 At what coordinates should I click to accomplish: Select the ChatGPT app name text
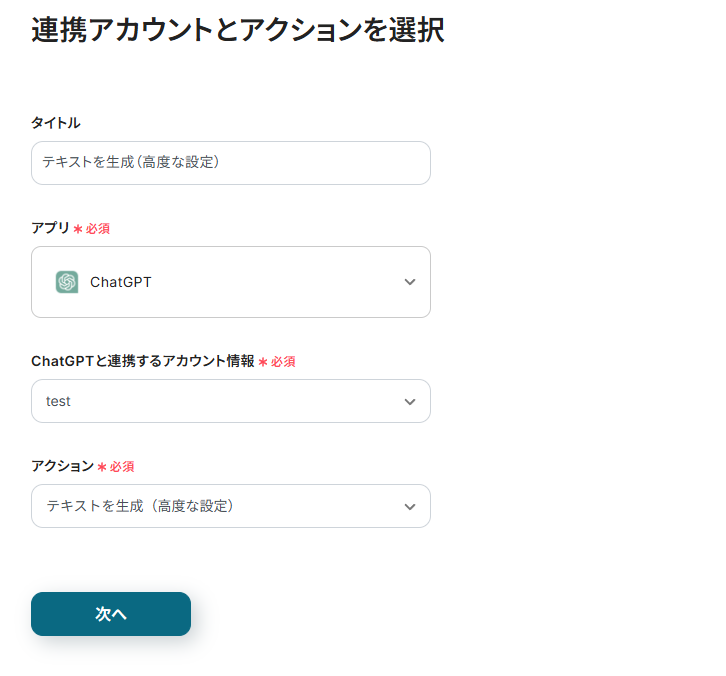(121, 282)
